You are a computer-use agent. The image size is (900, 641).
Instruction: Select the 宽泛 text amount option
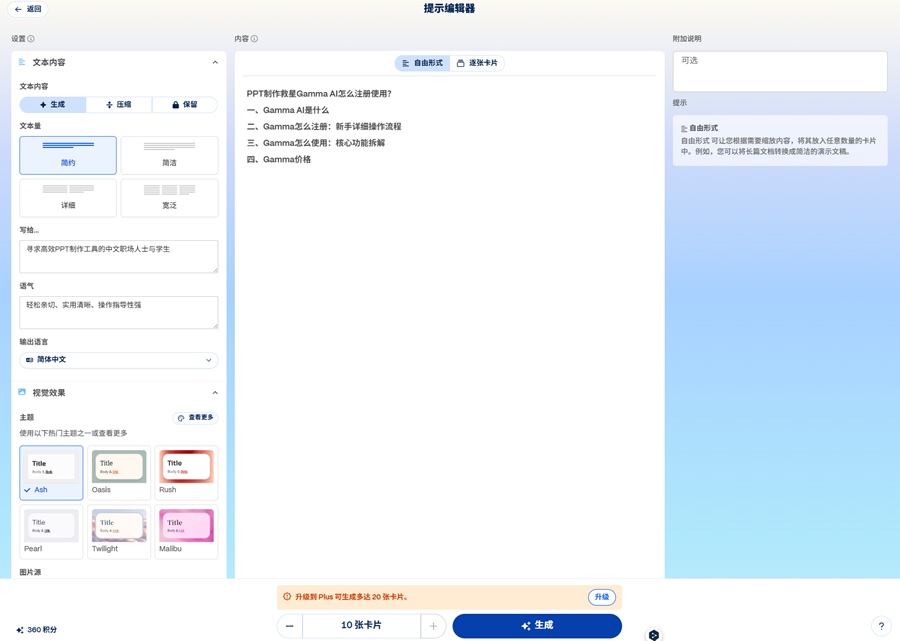pyautogui.click(x=169, y=198)
